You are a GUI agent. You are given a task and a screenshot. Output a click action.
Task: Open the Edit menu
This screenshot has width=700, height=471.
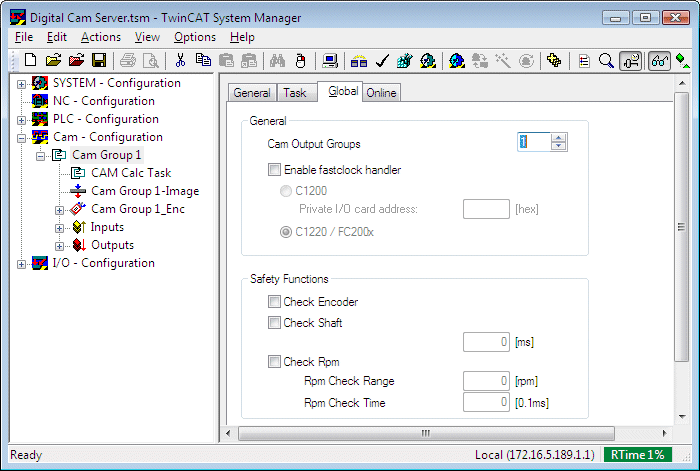pyautogui.click(x=57, y=37)
